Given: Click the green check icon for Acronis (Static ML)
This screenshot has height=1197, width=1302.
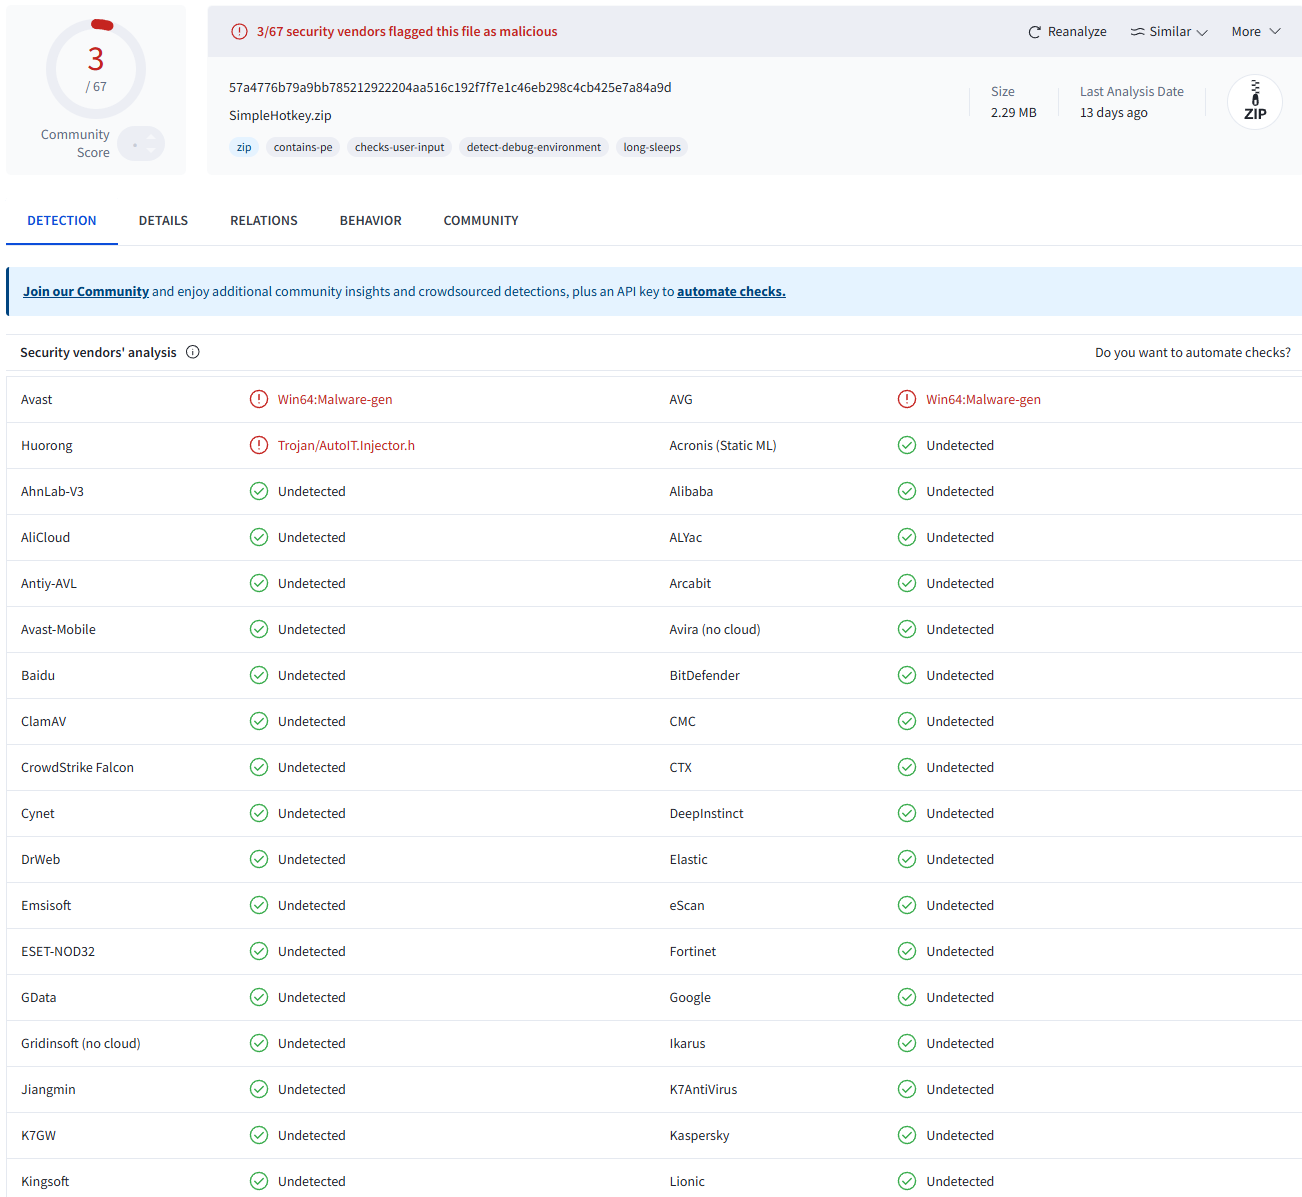Looking at the screenshot, I should [x=907, y=445].
